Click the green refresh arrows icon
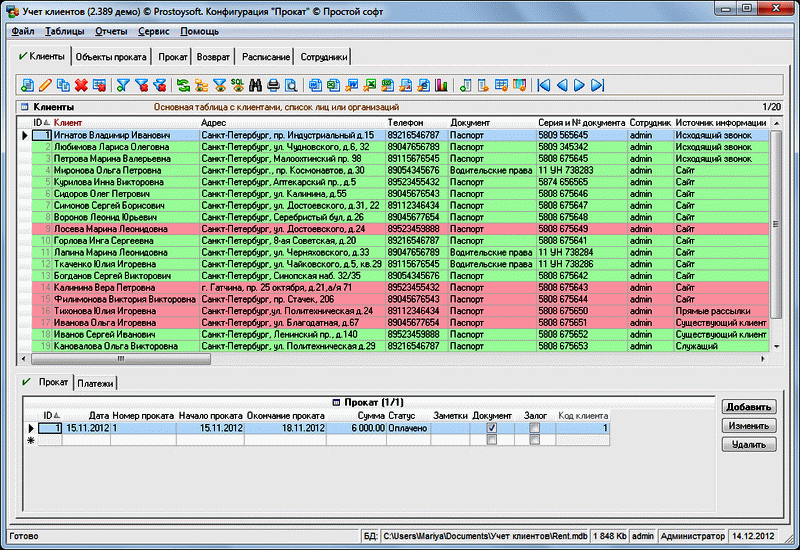 tap(183, 85)
